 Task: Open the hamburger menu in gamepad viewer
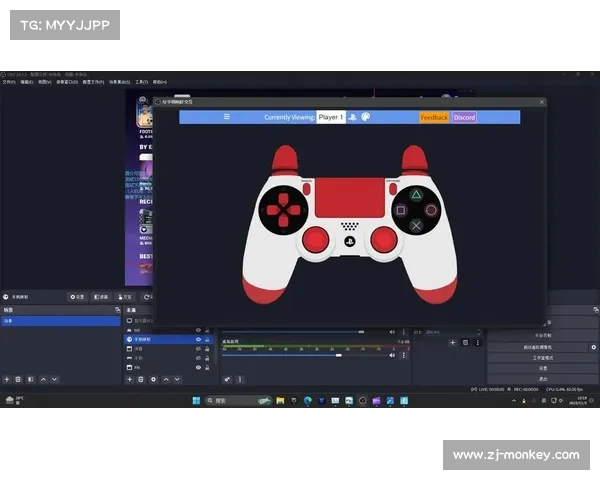click(227, 116)
